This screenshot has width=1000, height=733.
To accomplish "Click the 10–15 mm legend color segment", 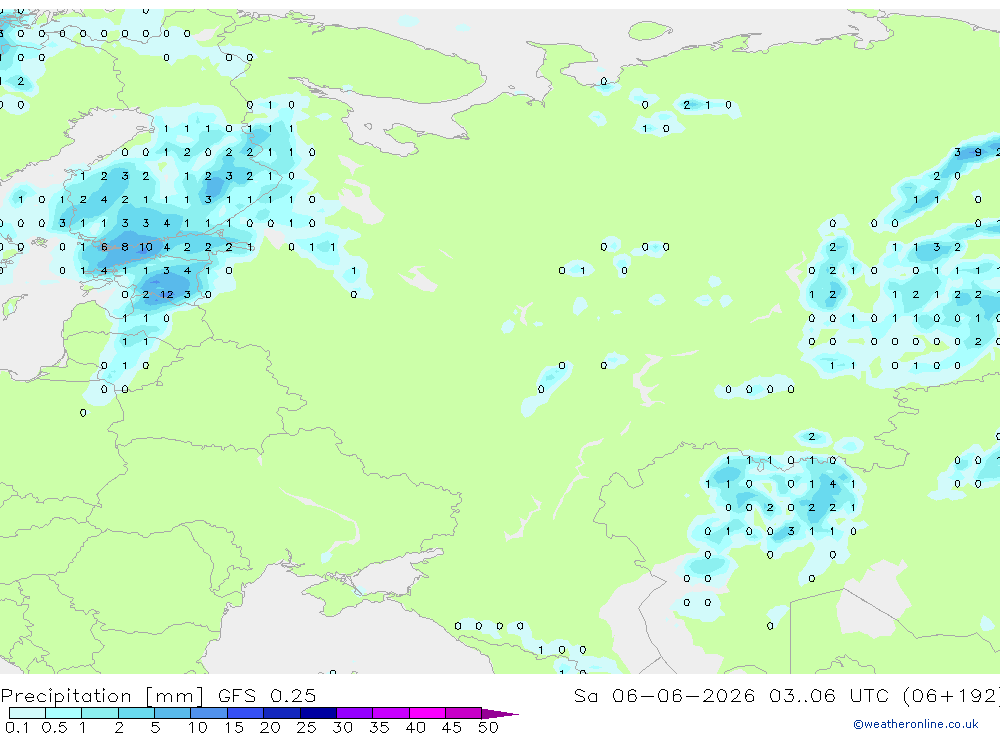I will point(209,713).
